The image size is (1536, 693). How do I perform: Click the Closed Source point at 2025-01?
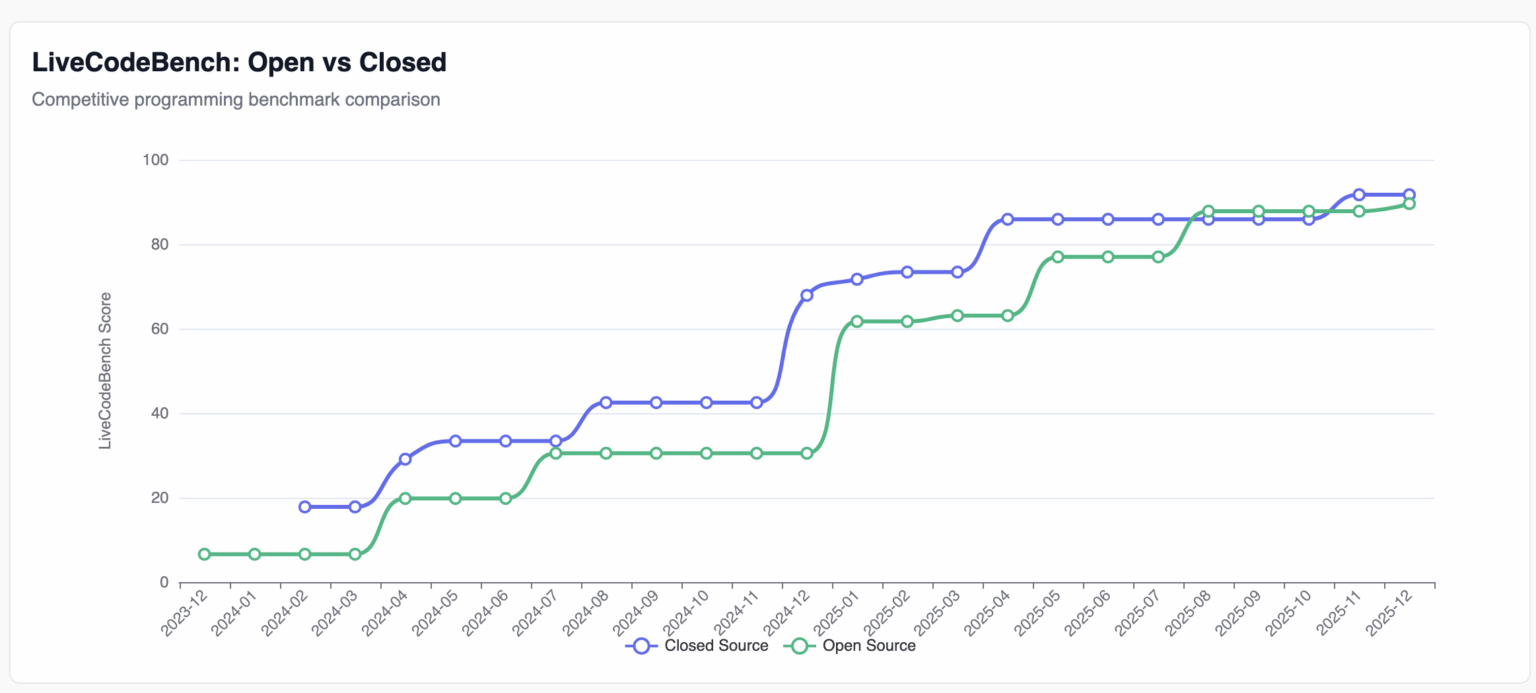point(857,279)
